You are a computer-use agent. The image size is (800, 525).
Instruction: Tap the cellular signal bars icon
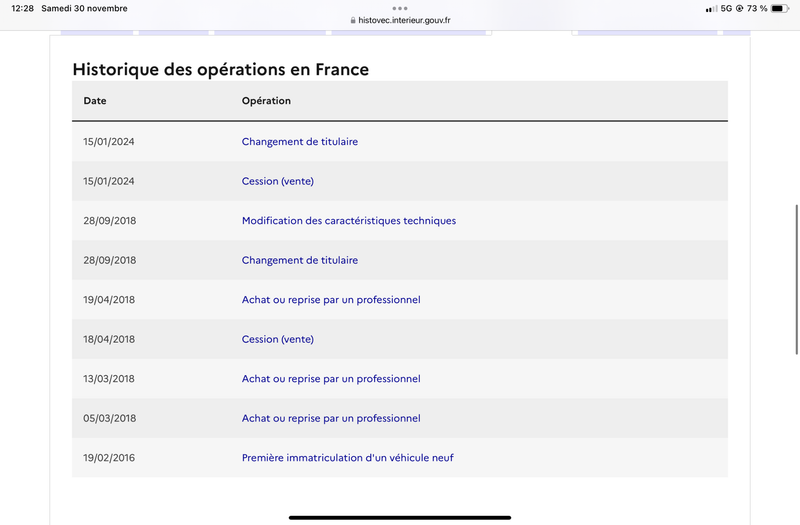(x=711, y=9)
